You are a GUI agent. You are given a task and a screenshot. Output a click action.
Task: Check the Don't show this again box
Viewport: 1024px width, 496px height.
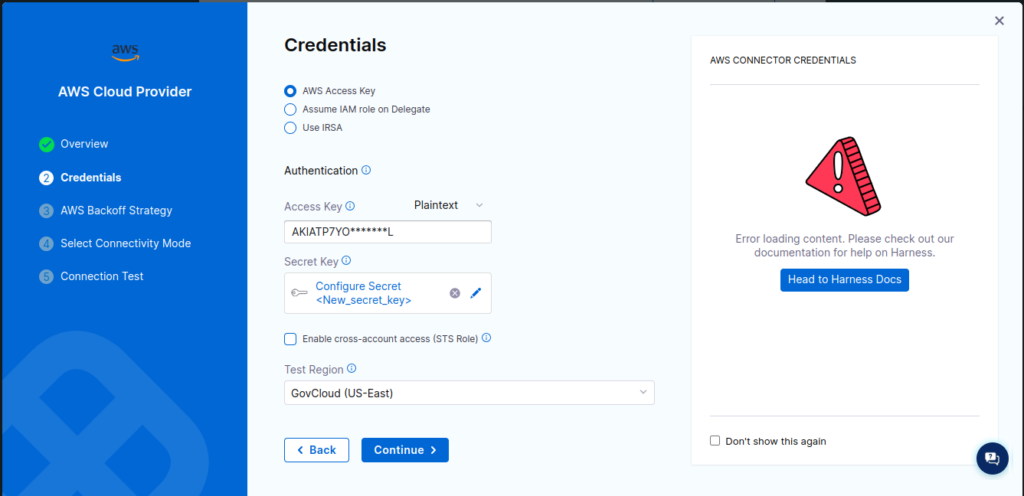(715, 440)
